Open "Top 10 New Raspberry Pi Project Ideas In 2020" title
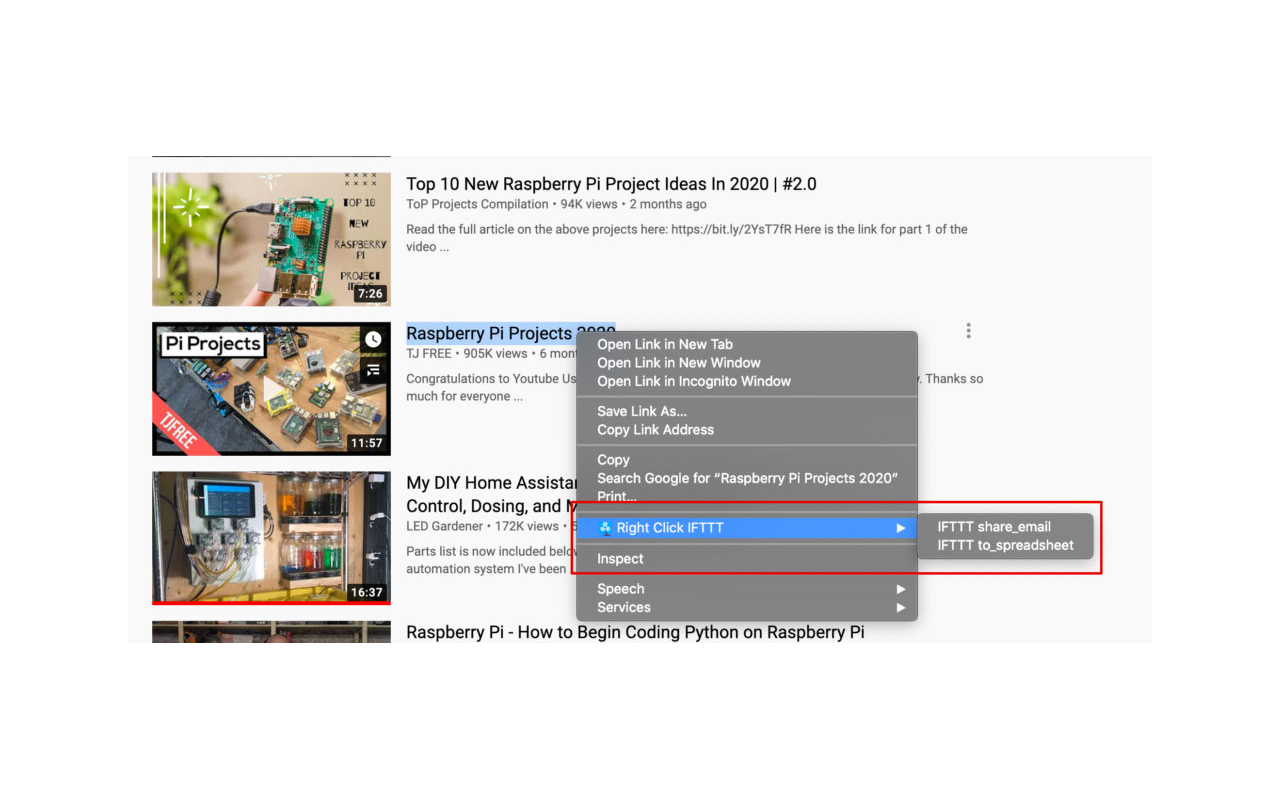 (x=611, y=184)
